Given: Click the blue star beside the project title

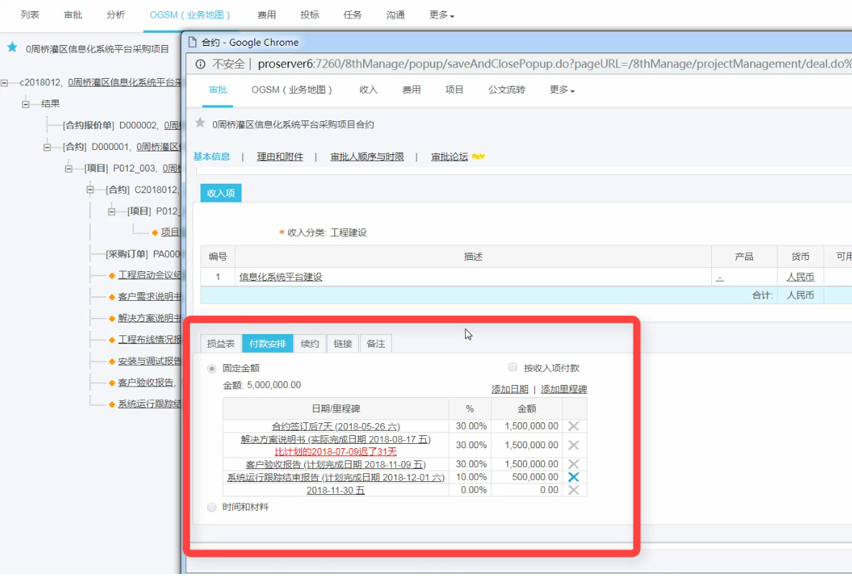Looking at the screenshot, I should click(x=12, y=47).
